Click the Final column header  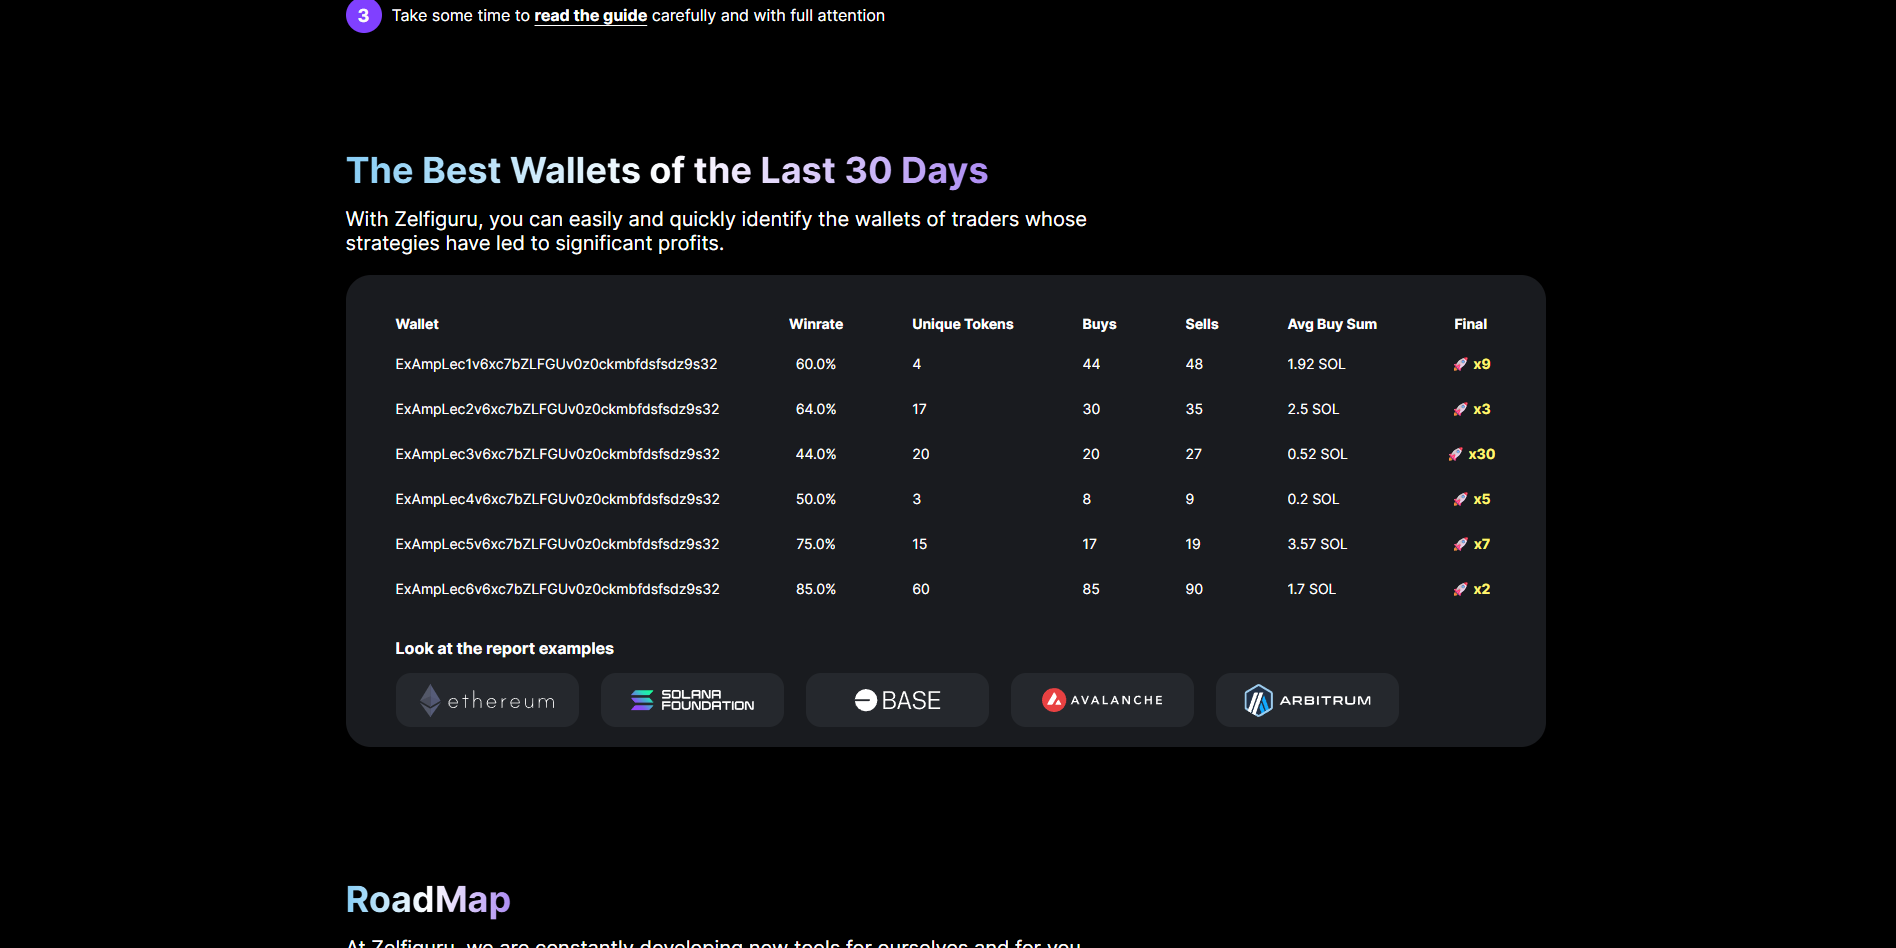tap(1470, 324)
